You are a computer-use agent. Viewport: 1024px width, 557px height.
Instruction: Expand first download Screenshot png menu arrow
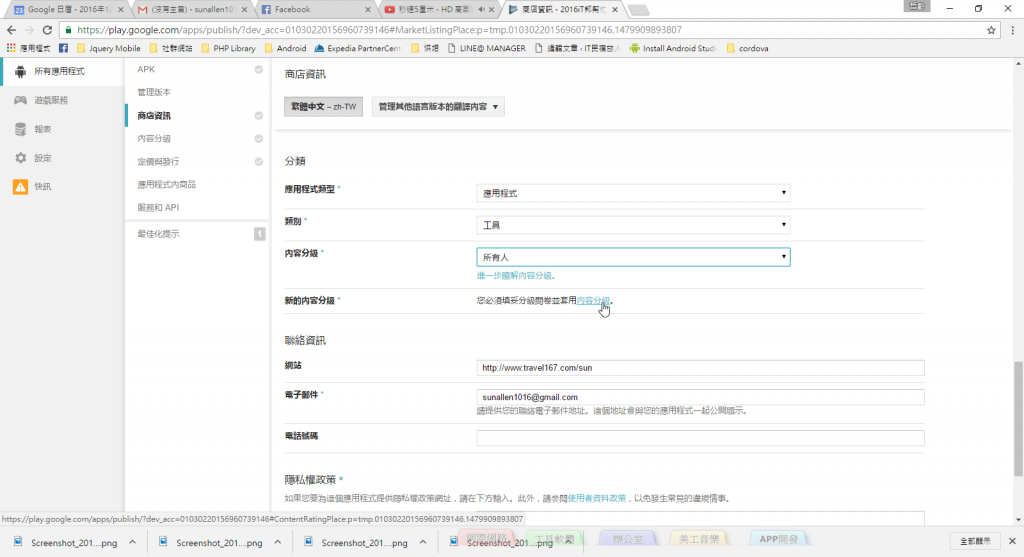coord(133,542)
